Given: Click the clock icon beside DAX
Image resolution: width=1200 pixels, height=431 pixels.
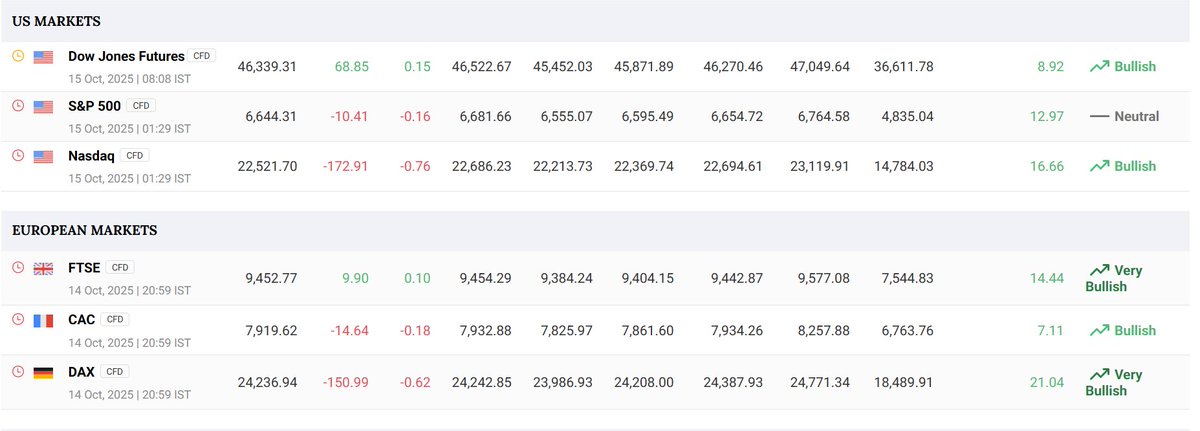Looking at the screenshot, I should pos(17,371).
